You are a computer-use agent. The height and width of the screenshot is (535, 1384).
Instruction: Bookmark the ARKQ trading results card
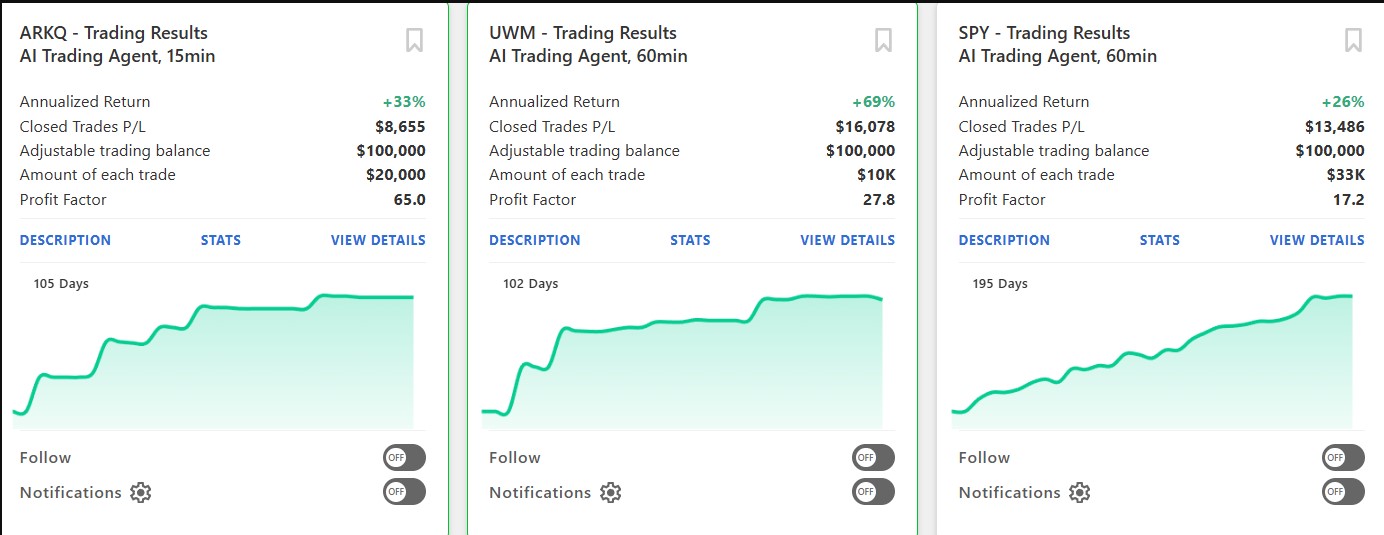(x=414, y=41)
